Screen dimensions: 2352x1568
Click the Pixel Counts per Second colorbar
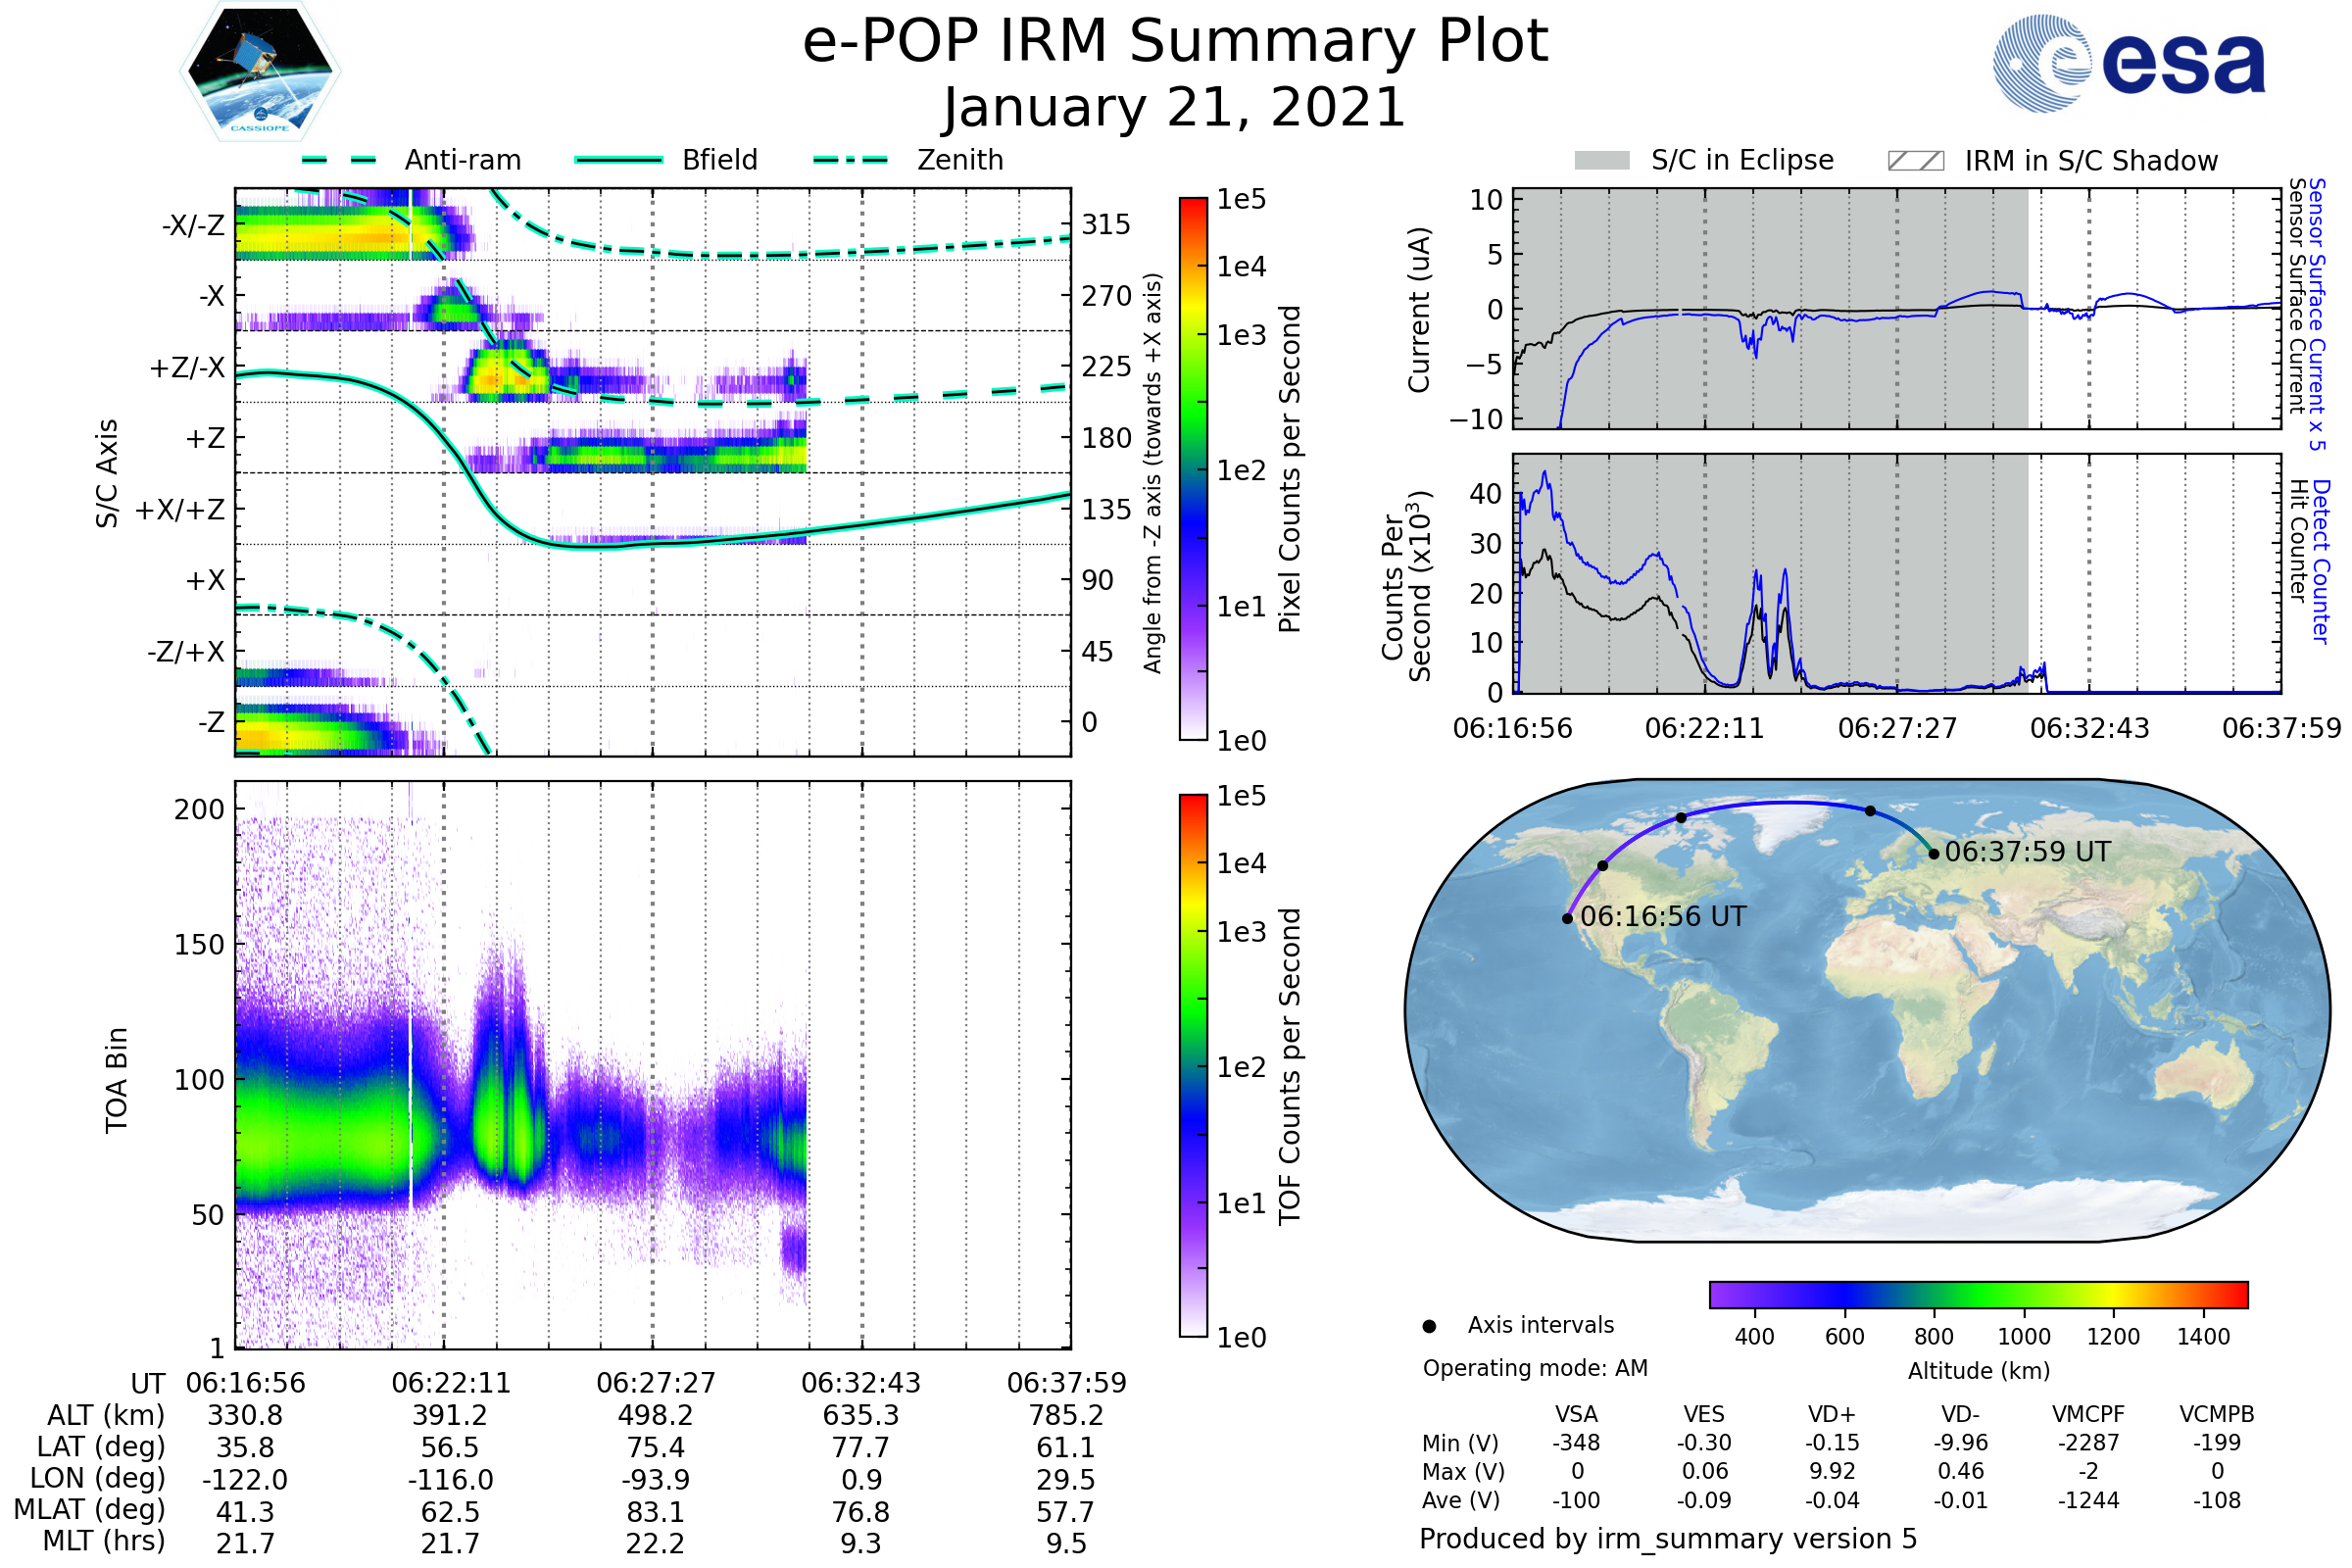1193,468
